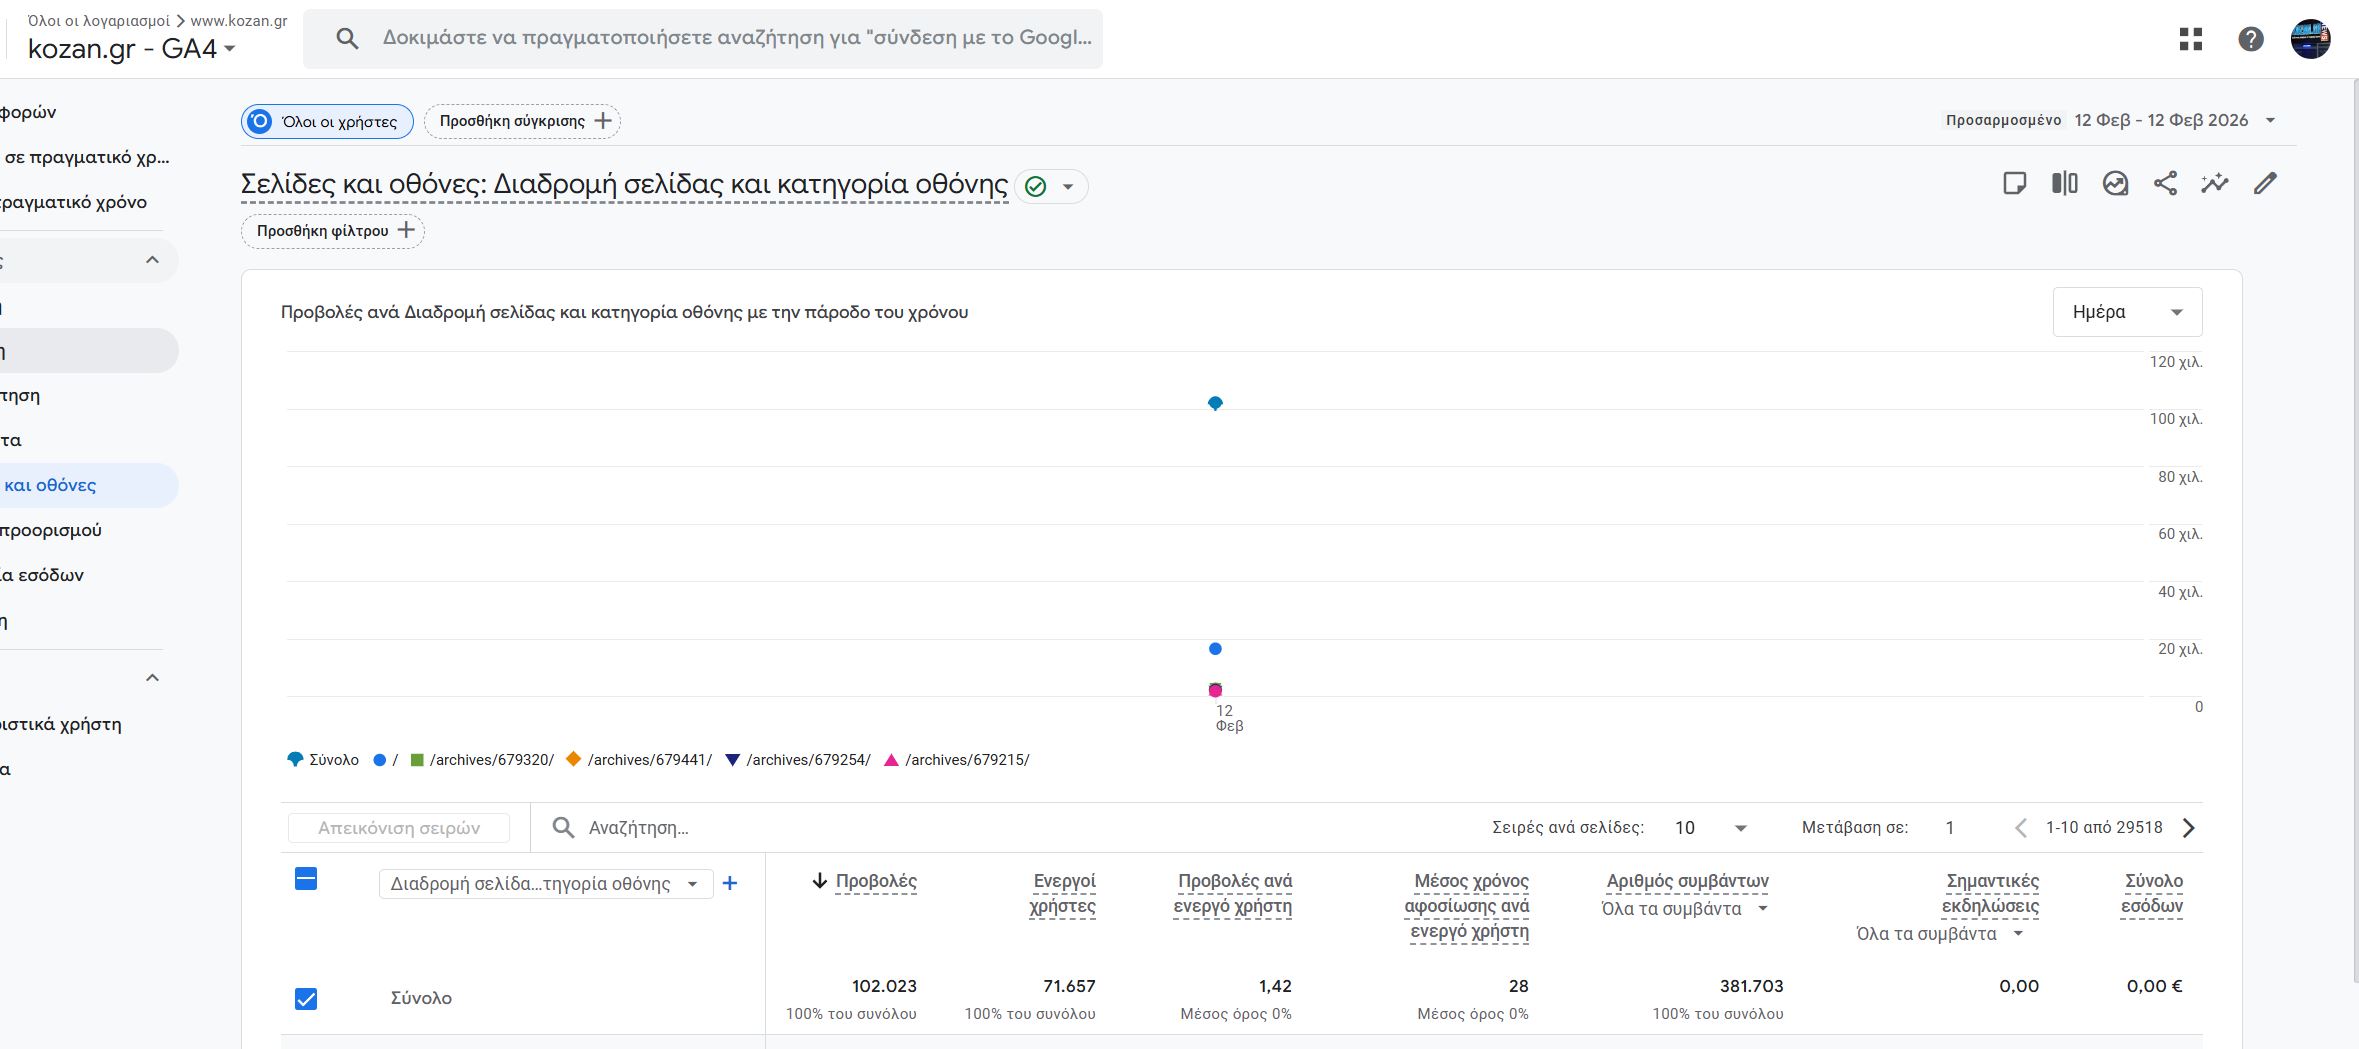The height and width of the screenshot is (1049, 2359).
Task: Click the Προσθήκη φίλτρου button
Action: click(x=332, y=231)
